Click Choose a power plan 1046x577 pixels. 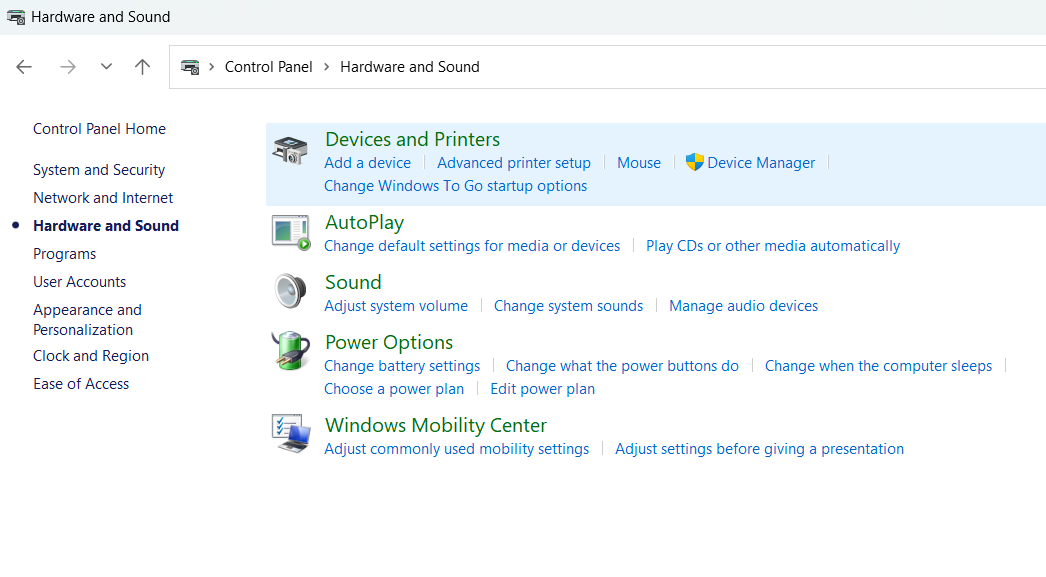[394, 389]
